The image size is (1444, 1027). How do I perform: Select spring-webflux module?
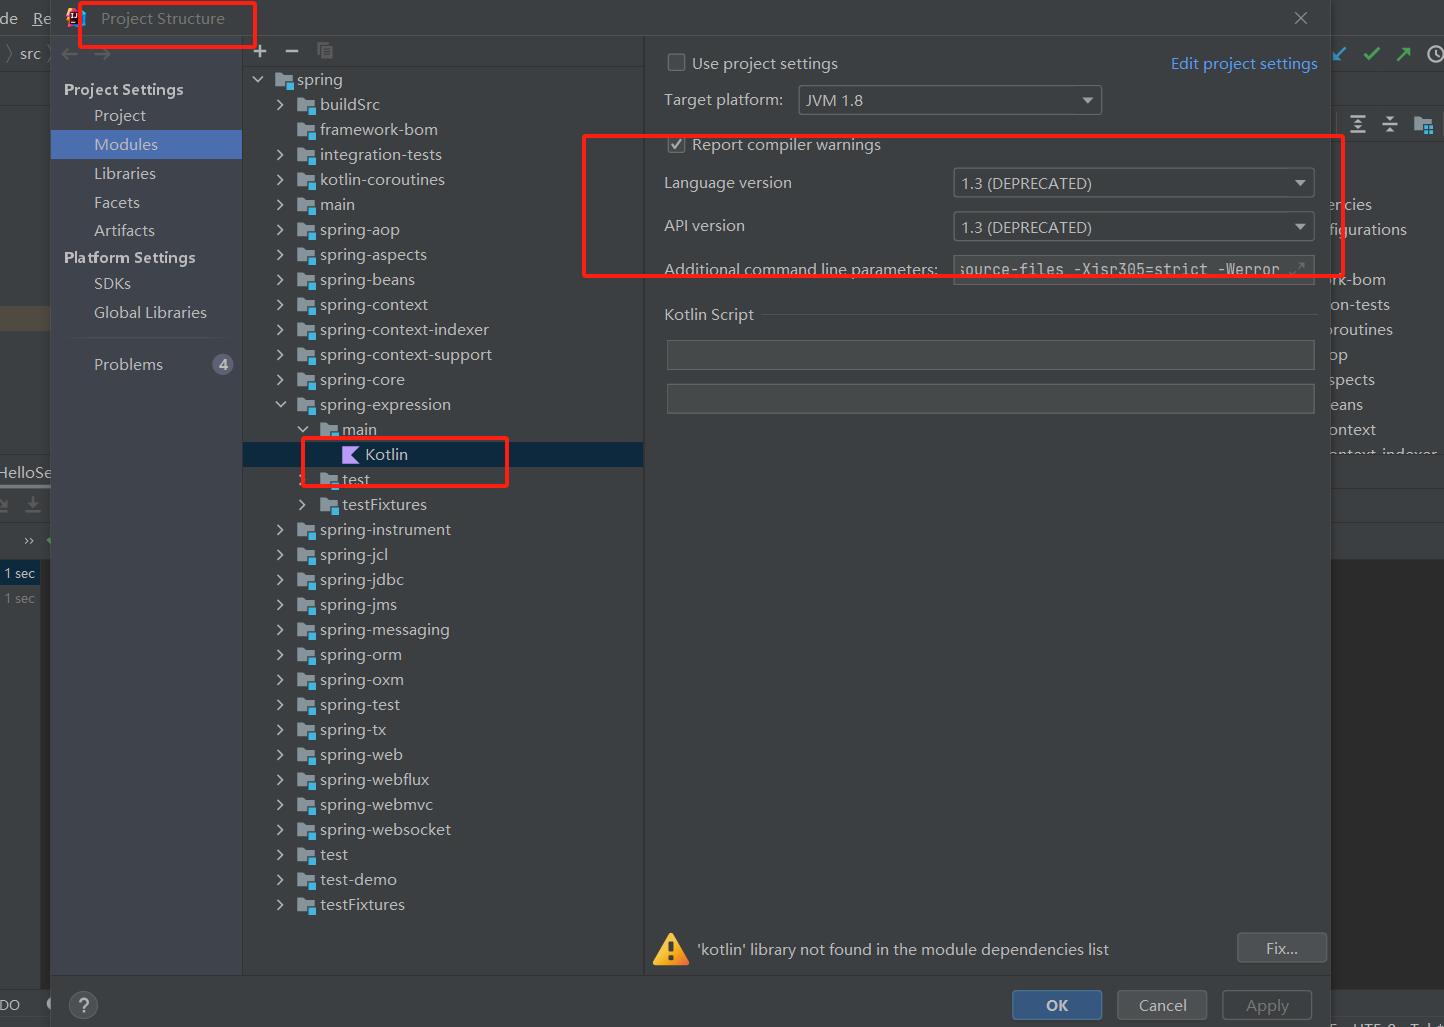374,780
